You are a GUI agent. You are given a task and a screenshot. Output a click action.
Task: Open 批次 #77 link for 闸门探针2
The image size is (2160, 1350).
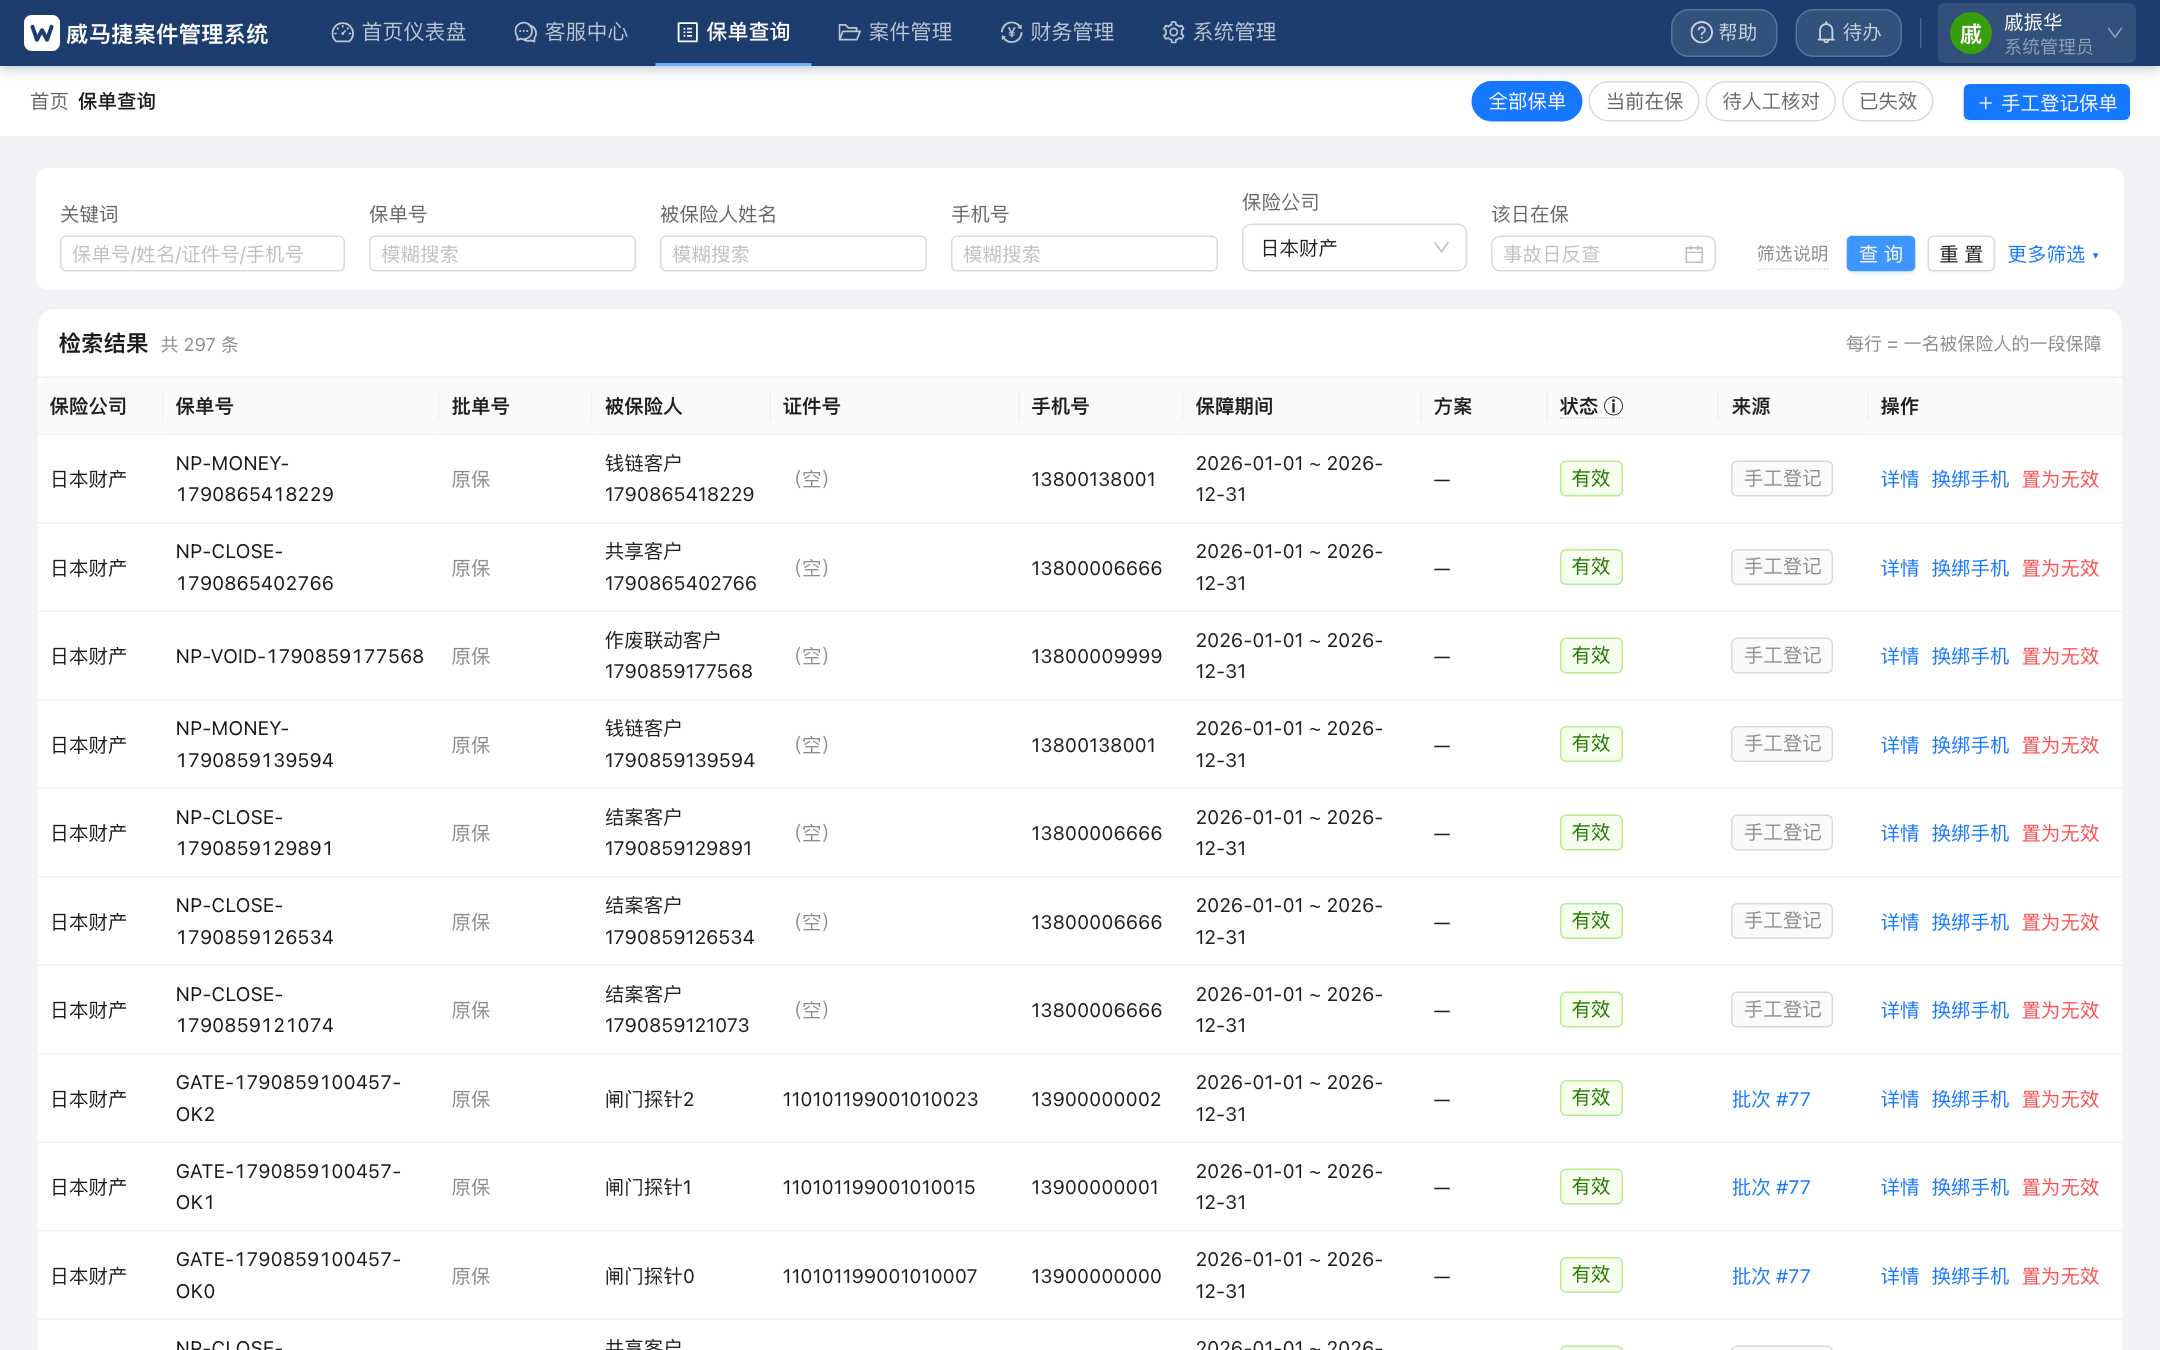click(1770, 1099)
